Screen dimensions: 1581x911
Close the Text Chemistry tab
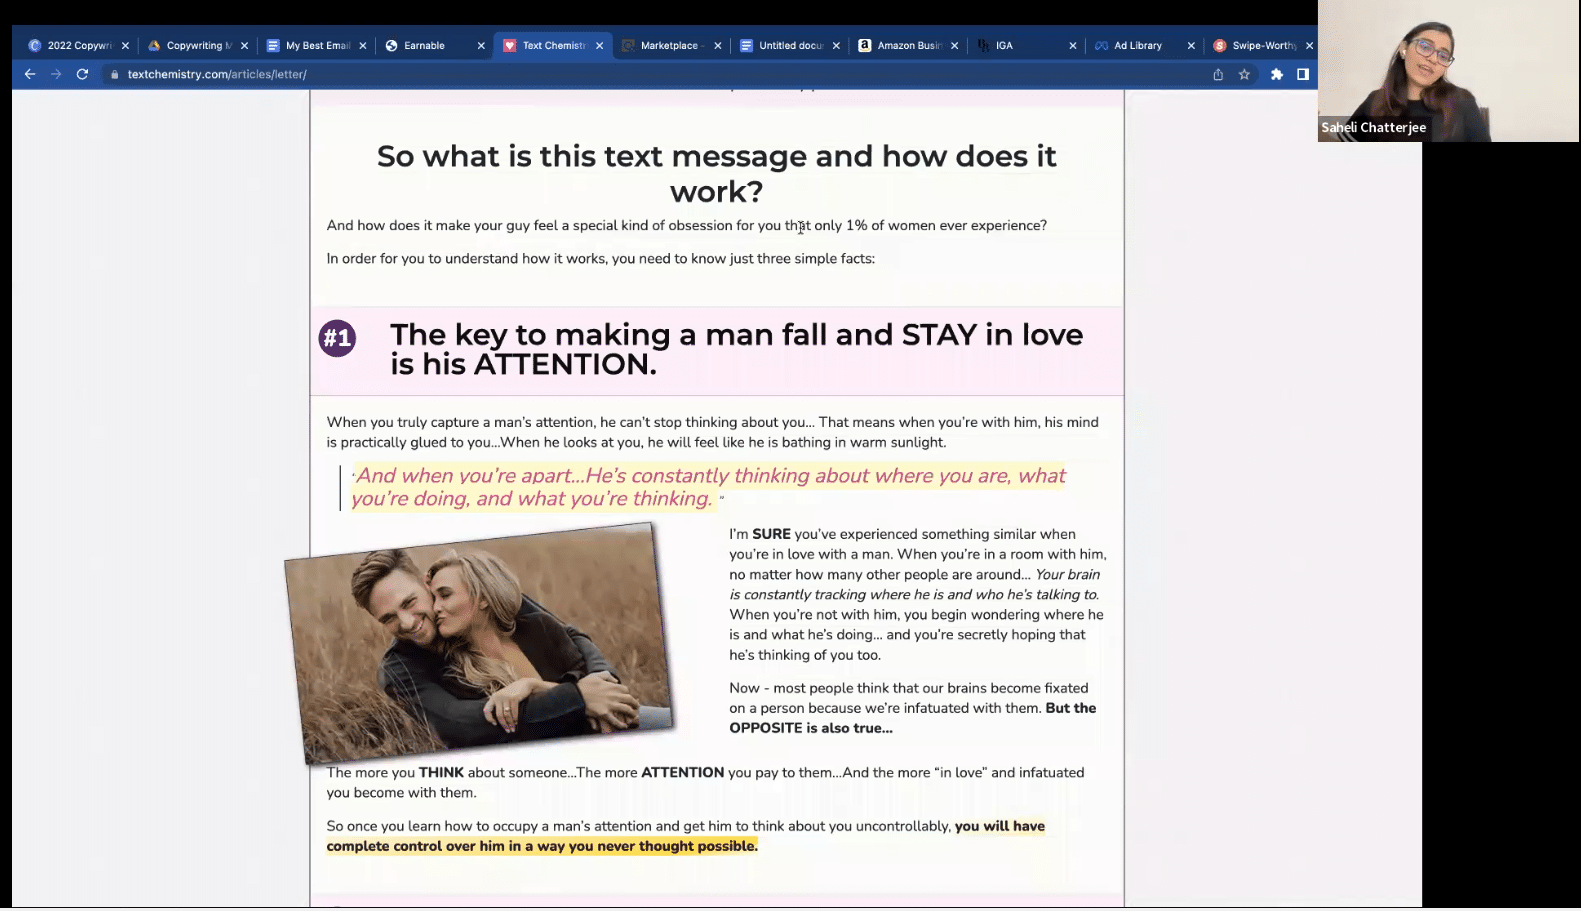[599, 46]
